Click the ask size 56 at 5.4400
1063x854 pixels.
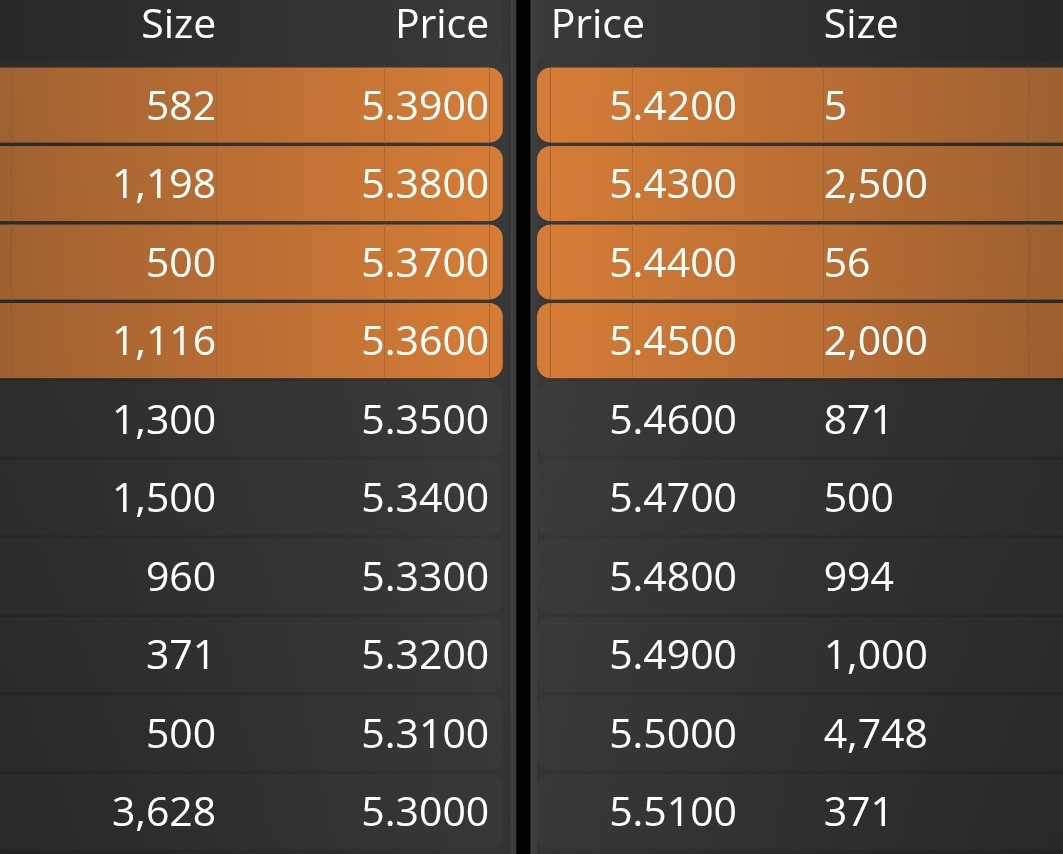pos(847,262)
